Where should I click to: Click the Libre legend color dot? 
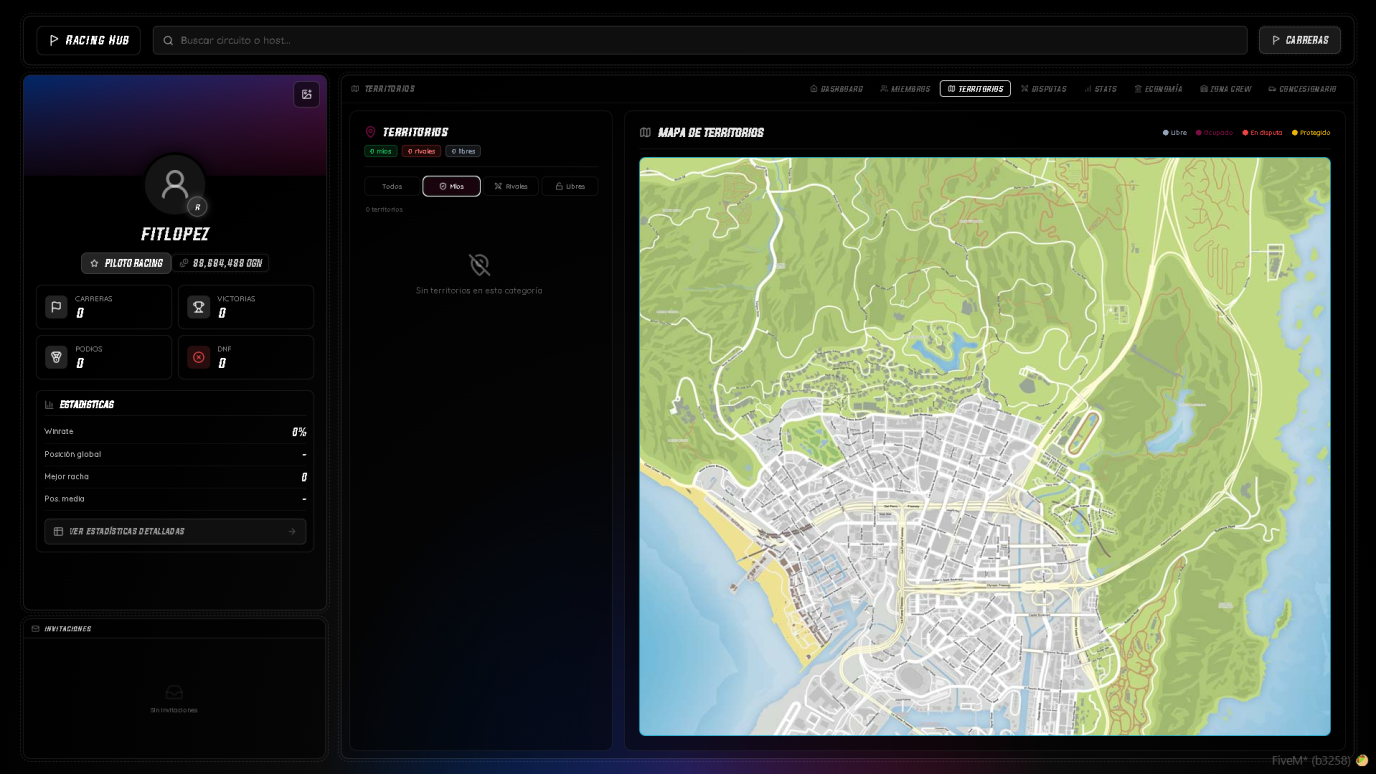pos(1166,132)
